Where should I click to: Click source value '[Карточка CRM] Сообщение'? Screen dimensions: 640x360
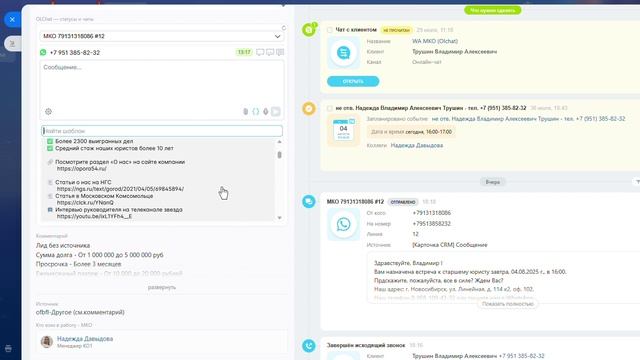point(450,245)
